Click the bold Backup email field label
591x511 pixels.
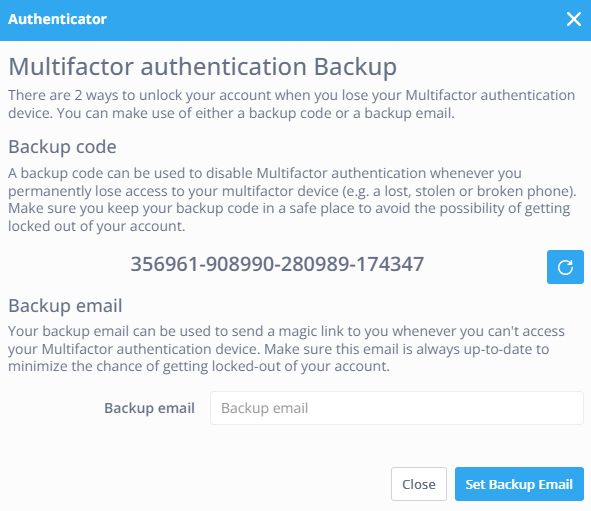(x=149, y=408)
